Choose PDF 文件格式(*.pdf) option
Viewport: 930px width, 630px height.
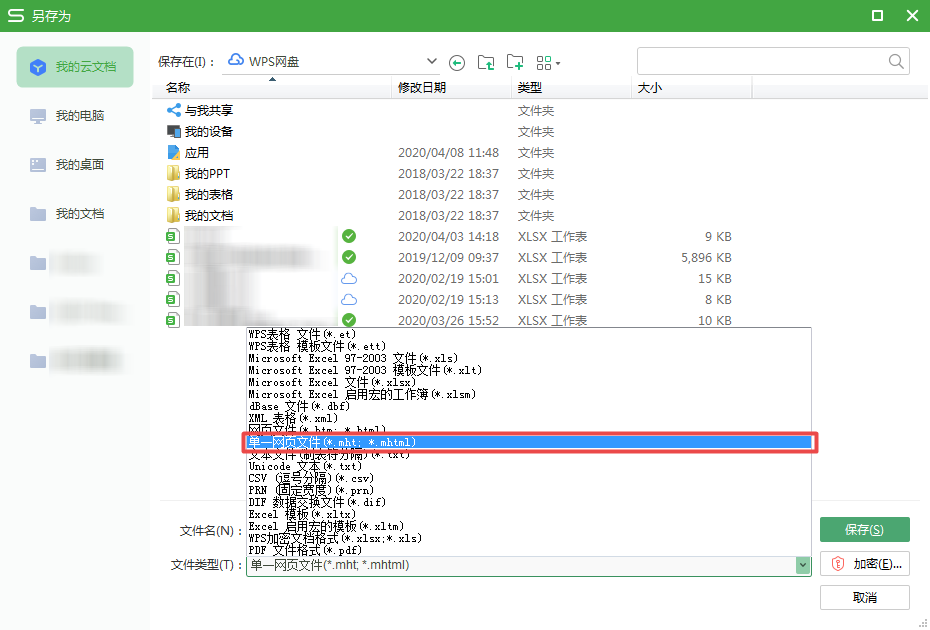click(x=306, y=550)
